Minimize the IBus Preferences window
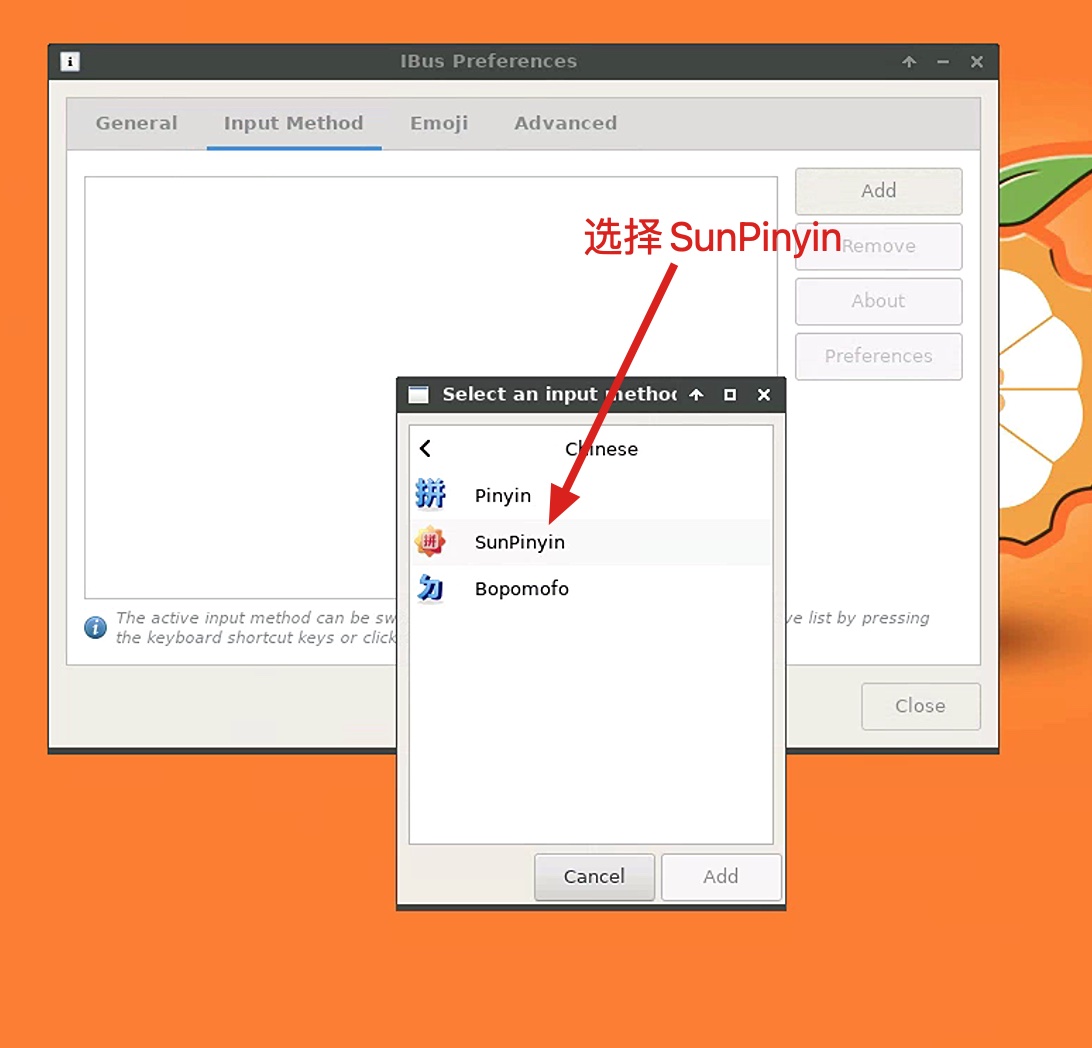 pyautogui.click(x=943, y=62)
